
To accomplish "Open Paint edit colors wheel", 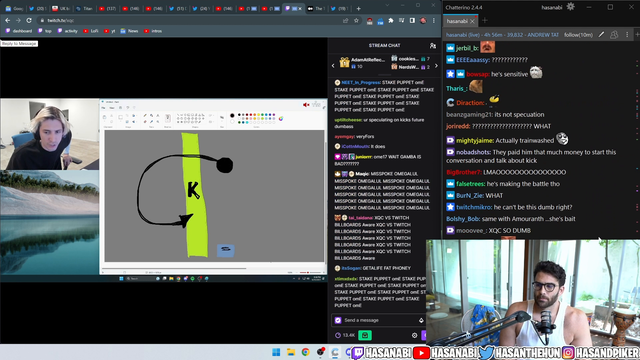I will tap(281, 118).
